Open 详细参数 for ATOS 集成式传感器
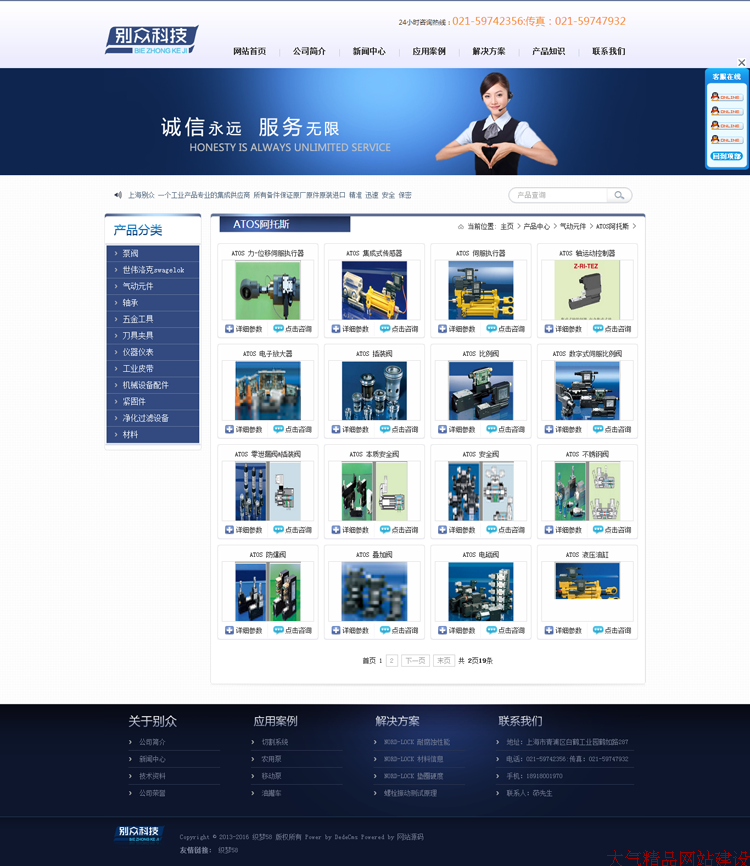This screenshot has height=866, width=750. [x=350, y=329]
